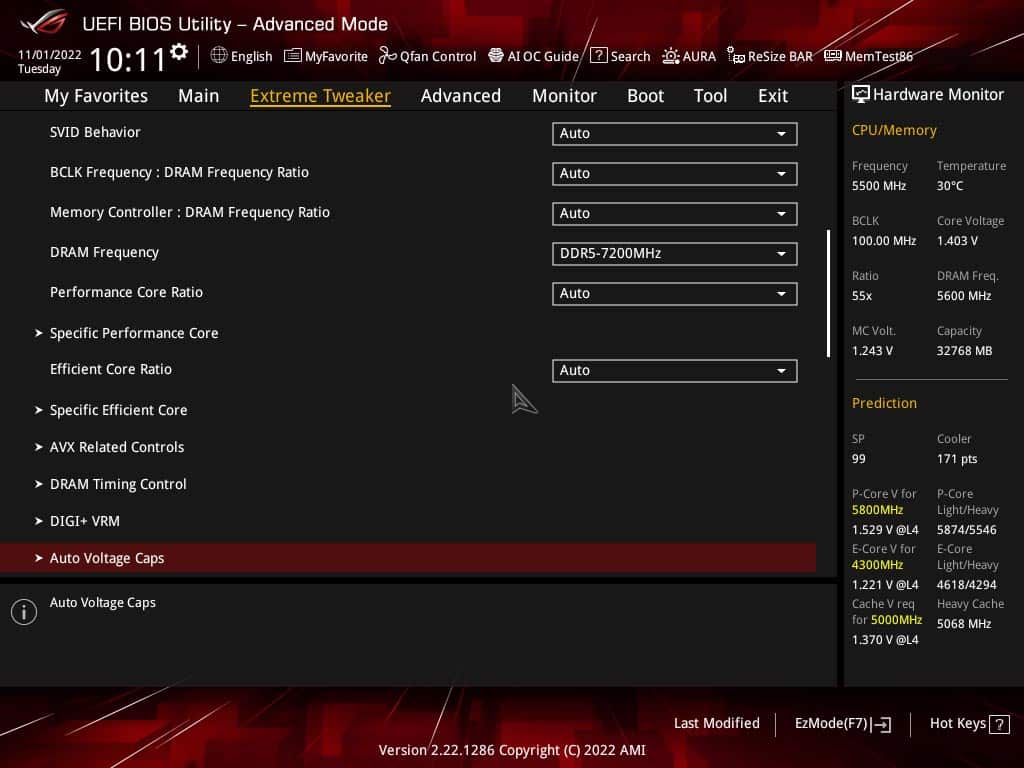1024x768 pixels.
Task: Expand AVX Related Controls submenu
Action: 117,447
